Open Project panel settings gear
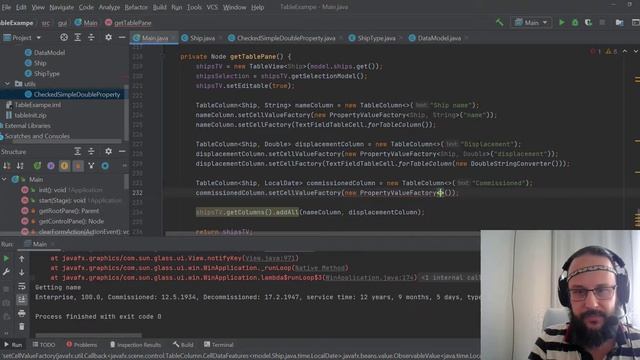 [108, 38]
